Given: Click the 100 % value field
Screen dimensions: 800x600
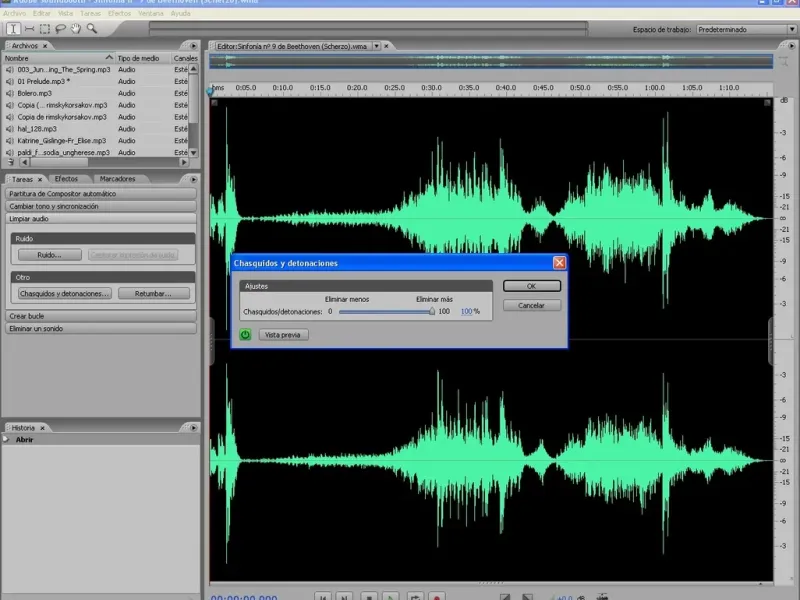Looking at the screenshot, I should pos(466,311).
